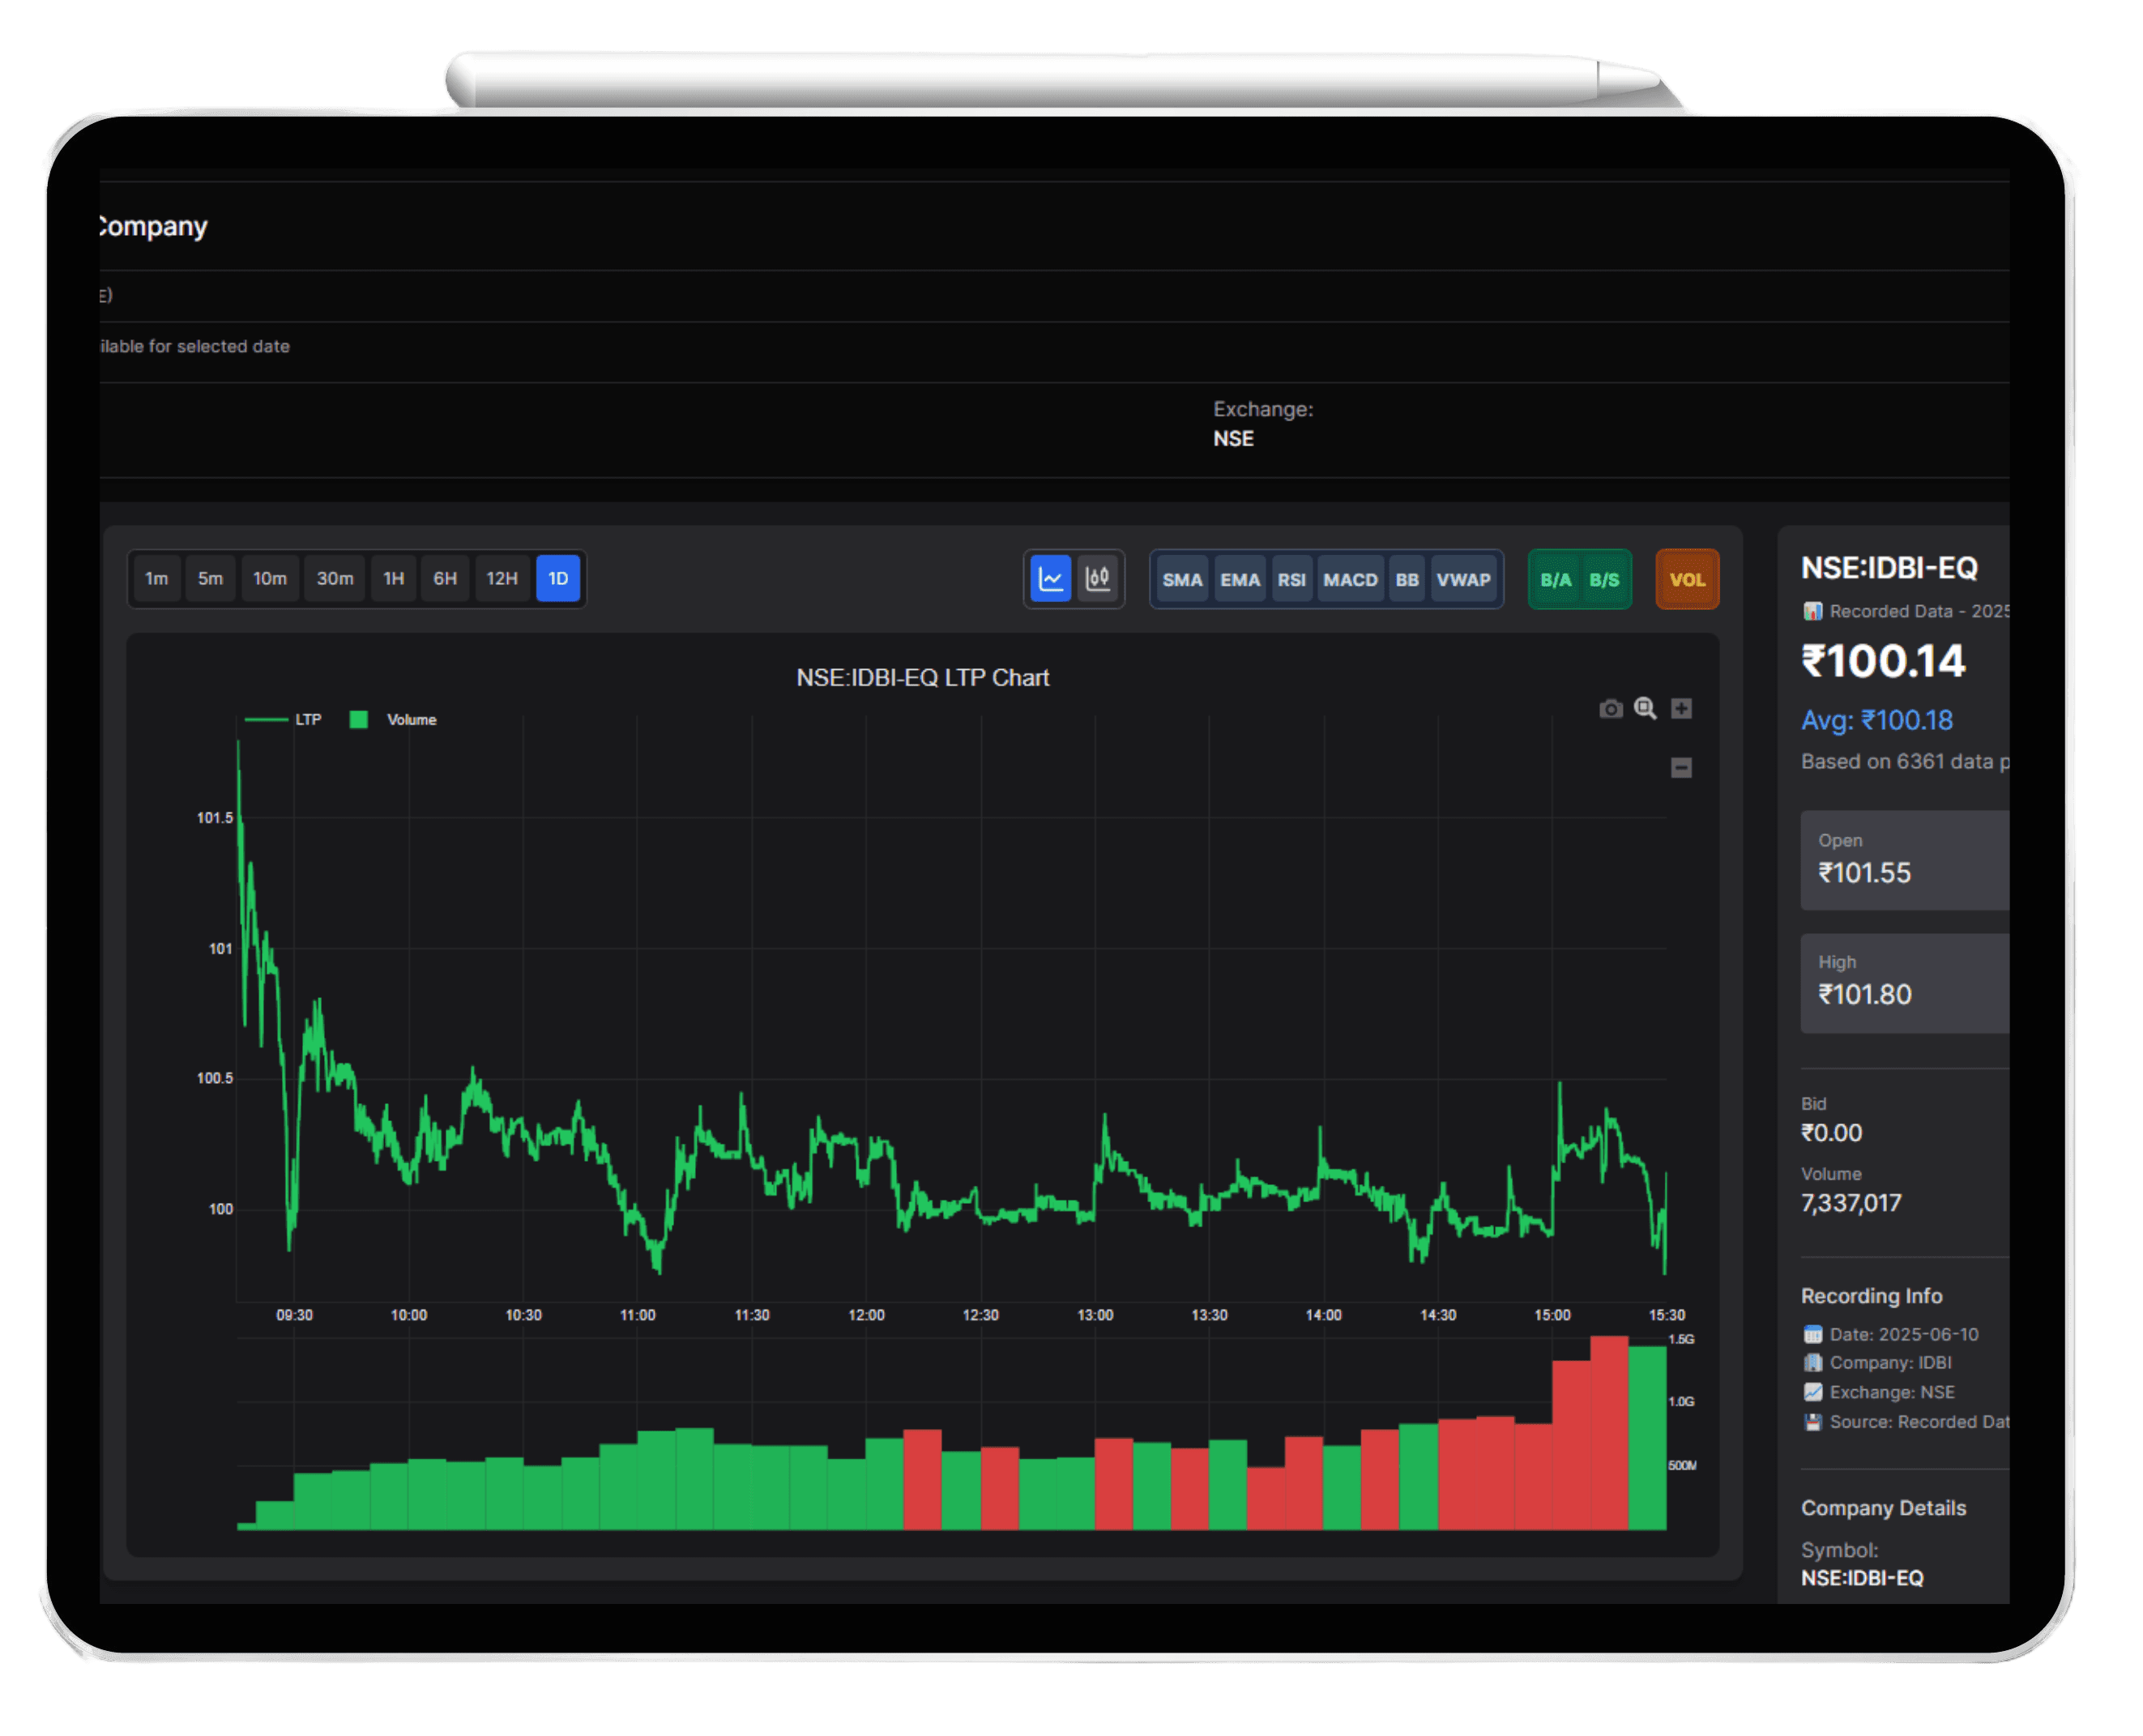This screenshot has width=2143, height=1736.
Task: Click the zoom in plus icon
Action: click(1681, 708)
